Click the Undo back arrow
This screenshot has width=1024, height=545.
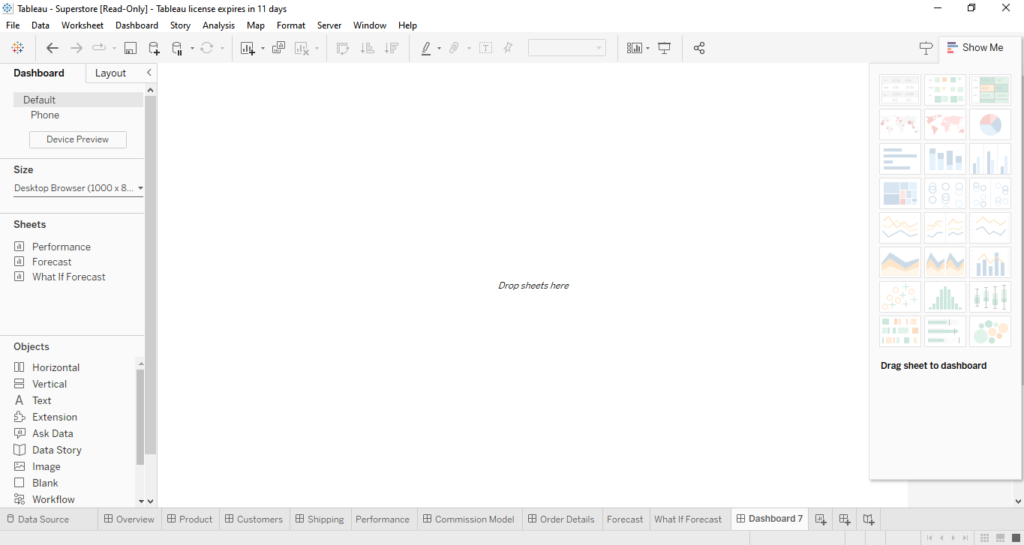(53, 48)
